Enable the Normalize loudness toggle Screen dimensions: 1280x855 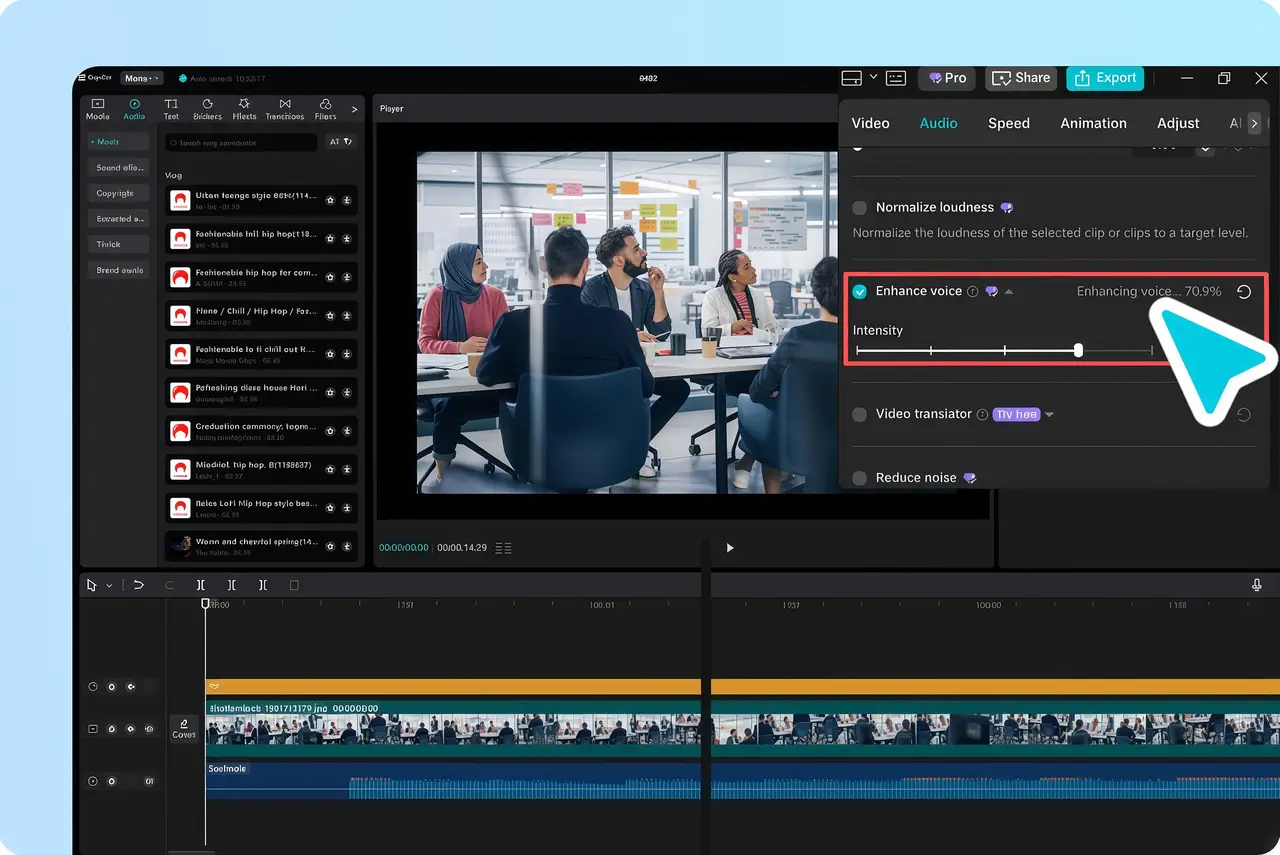point(859,208)
